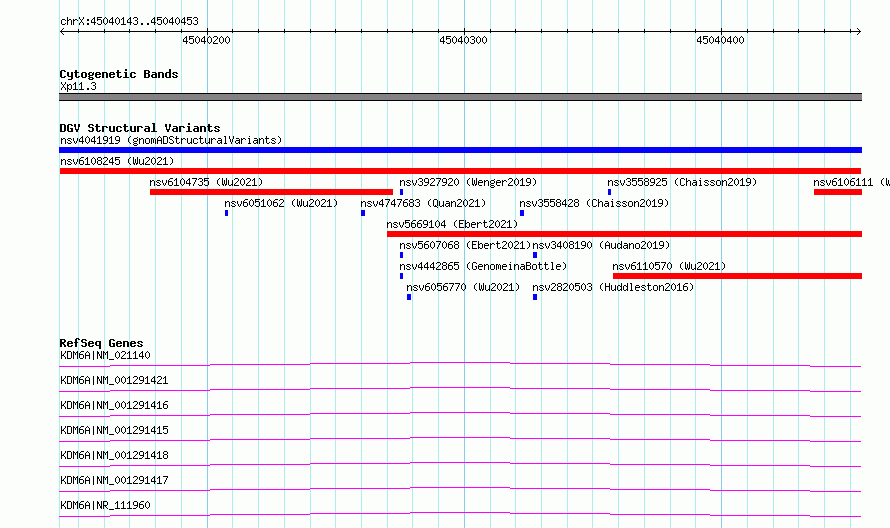
Task: Select the KDM6A|NM_001291417 transcript label
Action: [x=114, y=480]
